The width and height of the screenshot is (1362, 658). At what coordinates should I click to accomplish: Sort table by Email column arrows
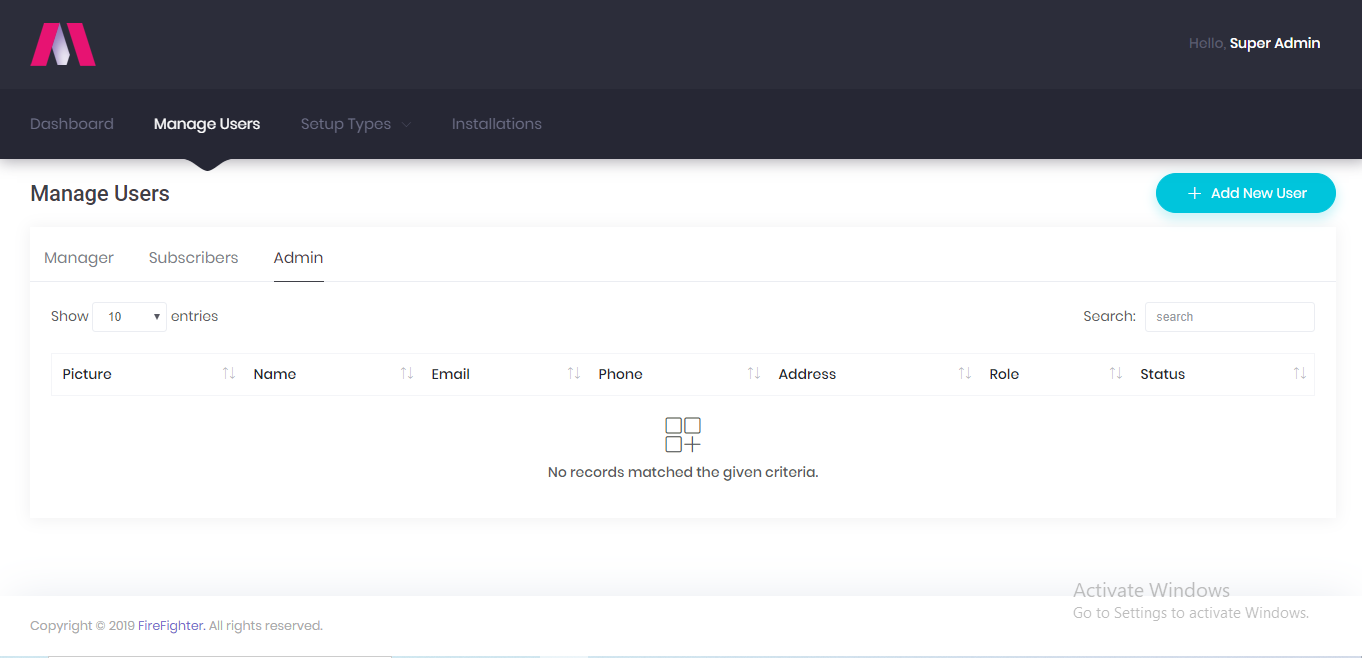coord(574,373)
